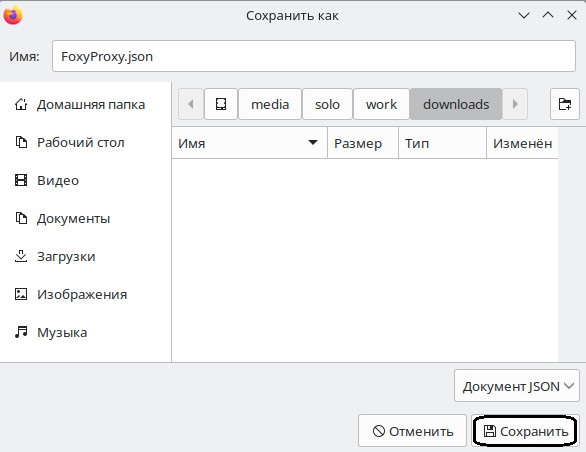Click the Музыка note icon
Screen dimensions: 586x452
(21, 332)
